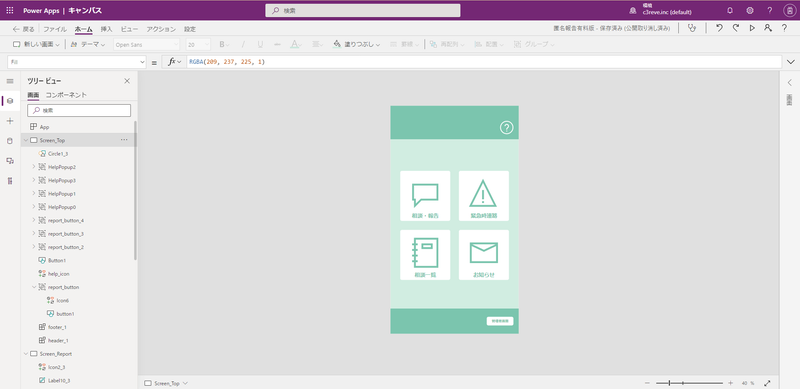Open the 挿入 tab
The image size is (800, 389).
106,29
